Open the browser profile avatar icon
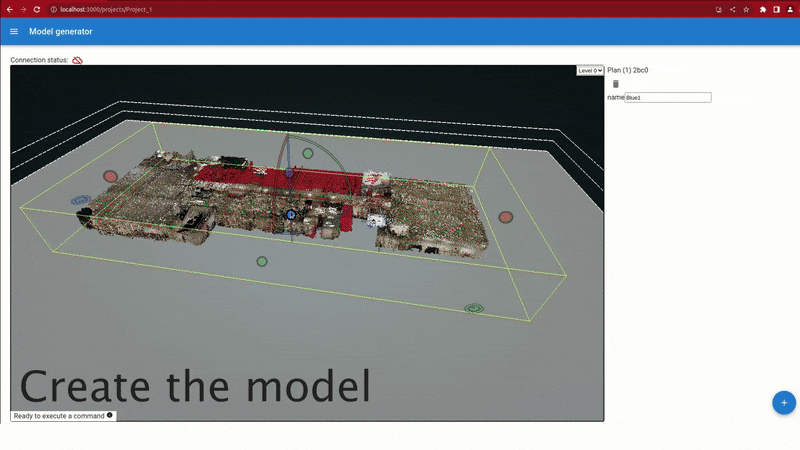Viewport: 800px width, 450px height. point(791,9)
